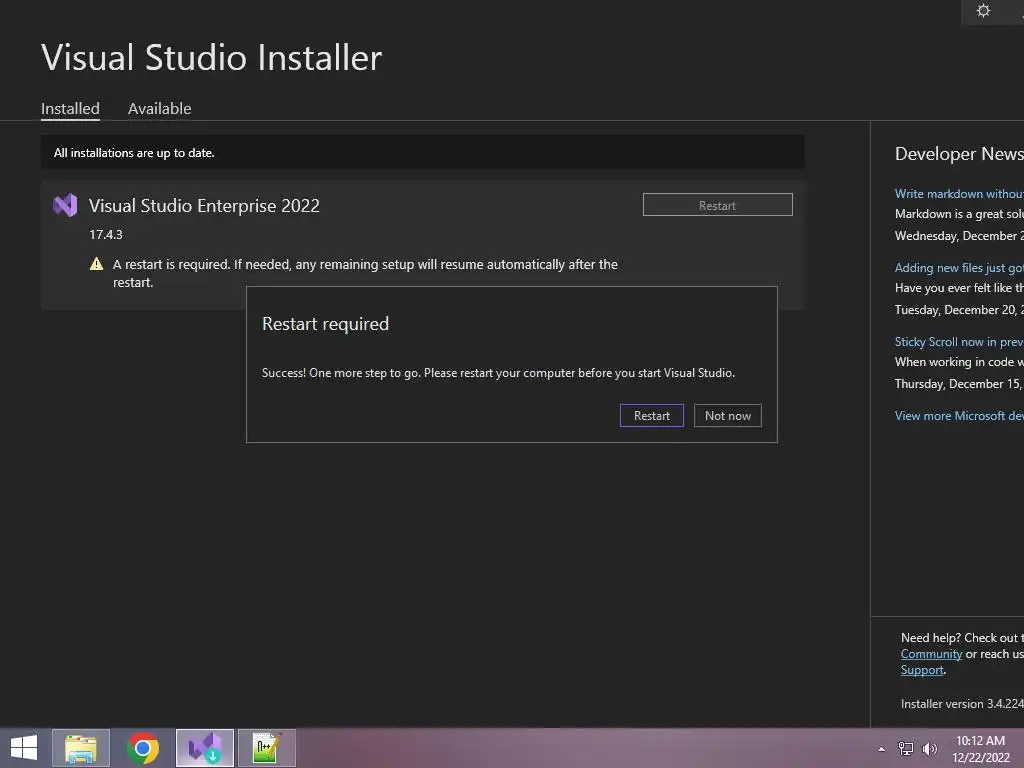Show hidden system tray icons

point(882,749)
